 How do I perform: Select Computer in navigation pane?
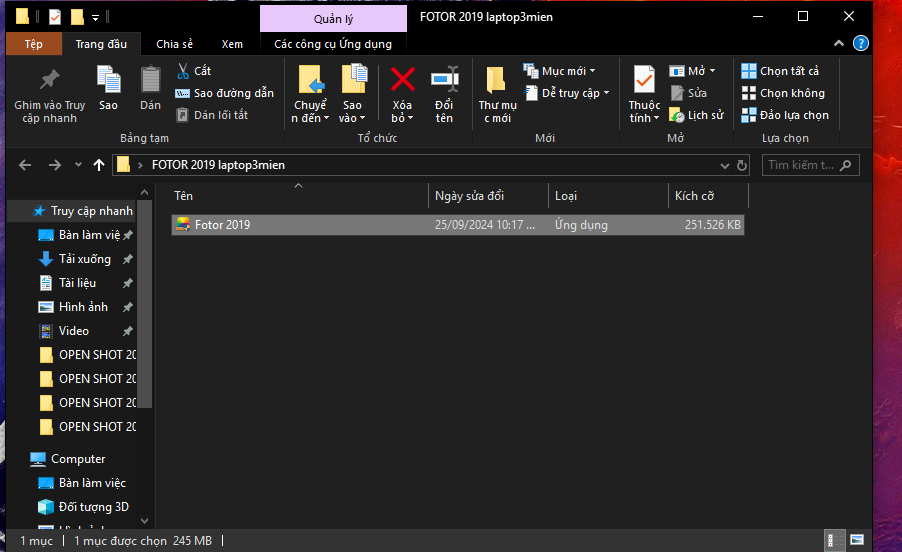78,459
